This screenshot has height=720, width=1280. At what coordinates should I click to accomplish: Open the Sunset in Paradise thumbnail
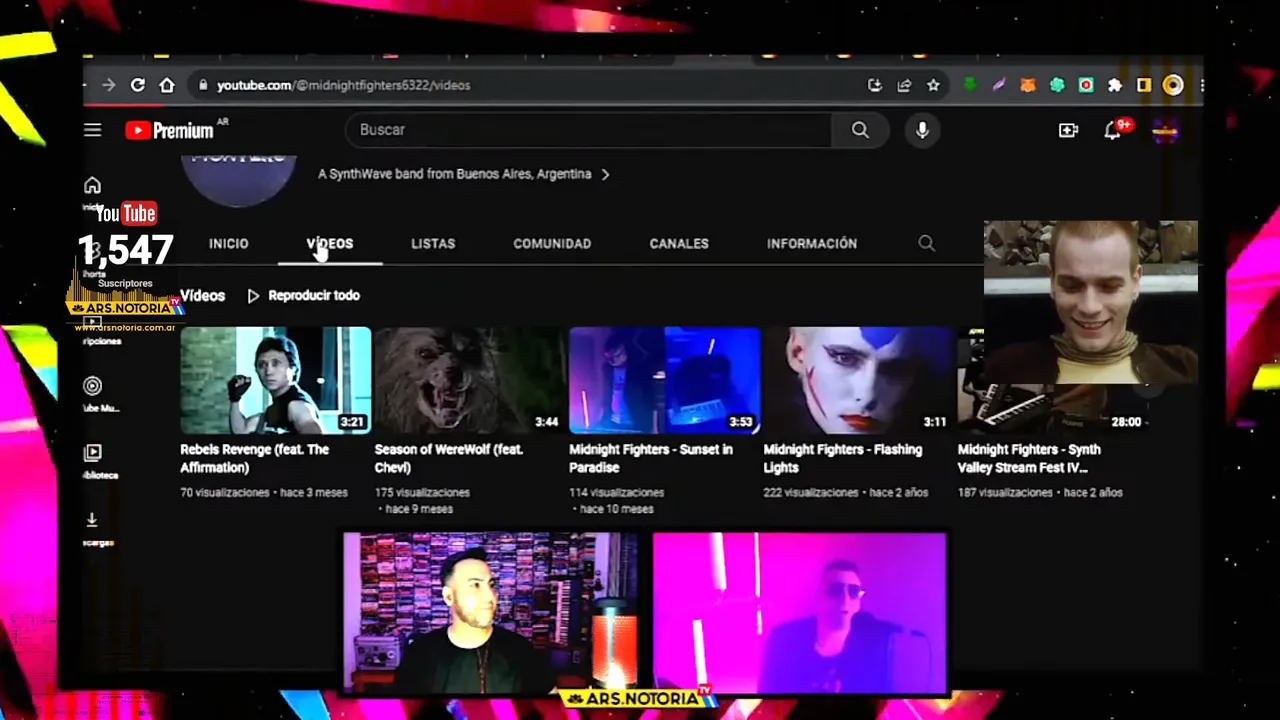[664, 381]
